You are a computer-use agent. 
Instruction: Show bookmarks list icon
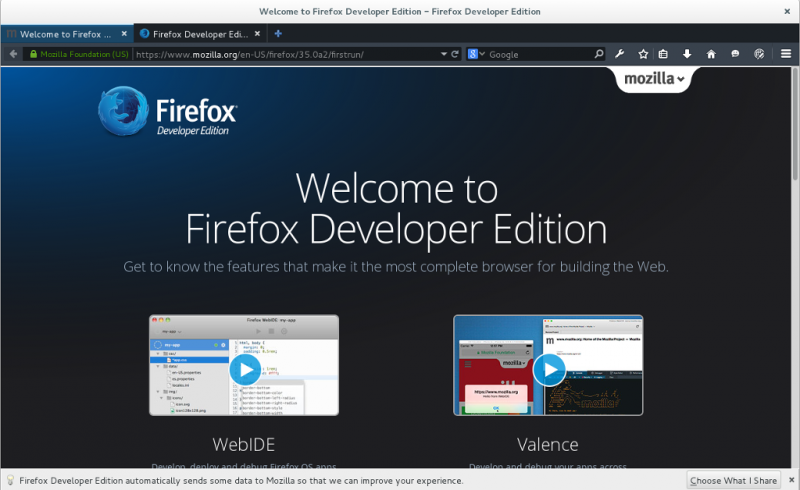663,54
